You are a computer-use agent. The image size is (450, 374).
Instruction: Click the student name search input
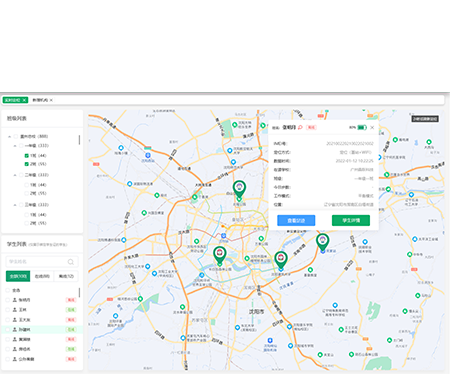point(42,262)
